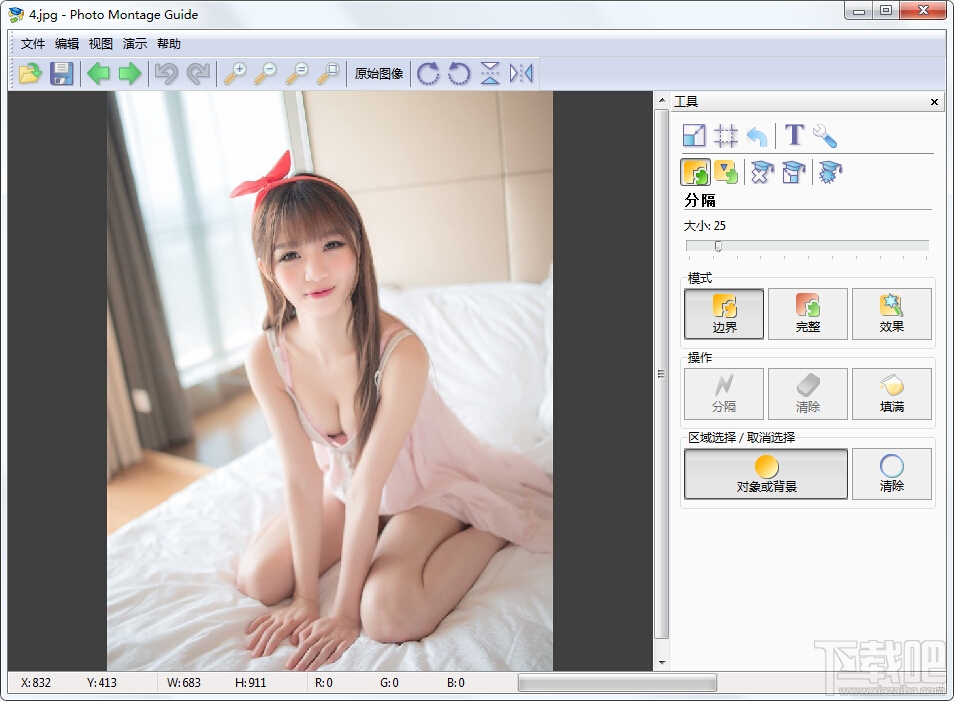Choose 对象或背景 region selection
954x701 pixels.
766,474
